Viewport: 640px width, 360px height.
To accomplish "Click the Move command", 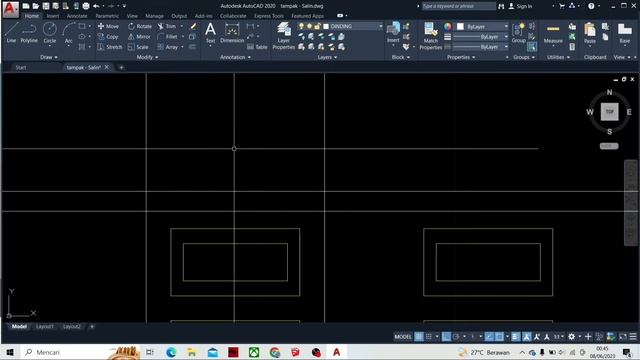I will (x=108, y=26).
